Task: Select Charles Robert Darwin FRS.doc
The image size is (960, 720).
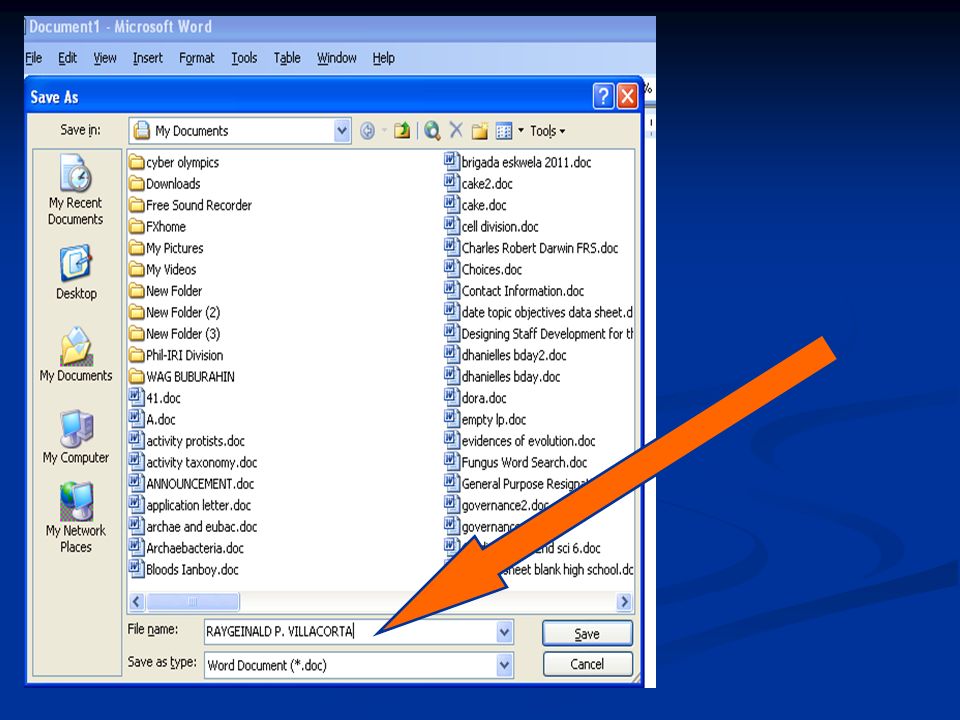Action: (x=531, y=248)
